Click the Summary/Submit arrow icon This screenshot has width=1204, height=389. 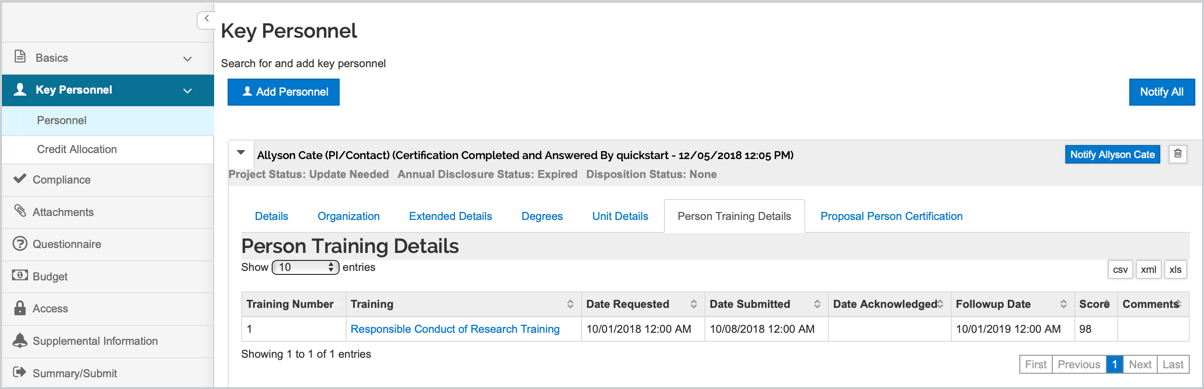point(20,372)
